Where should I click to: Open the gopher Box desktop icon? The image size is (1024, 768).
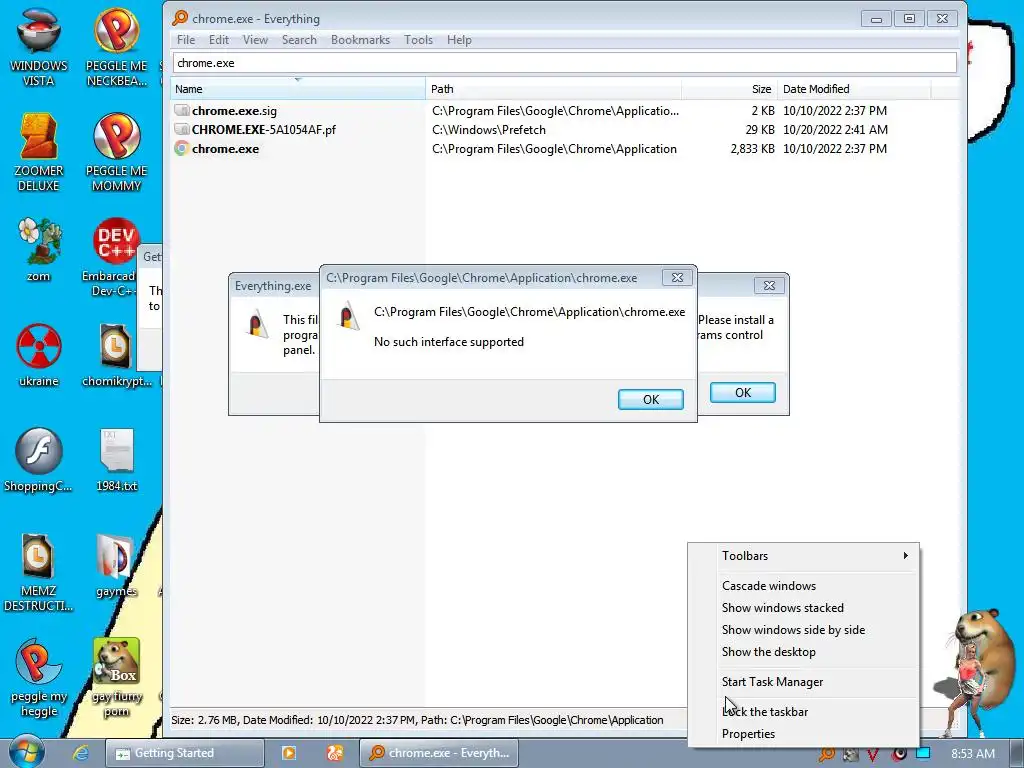point(116,678)
